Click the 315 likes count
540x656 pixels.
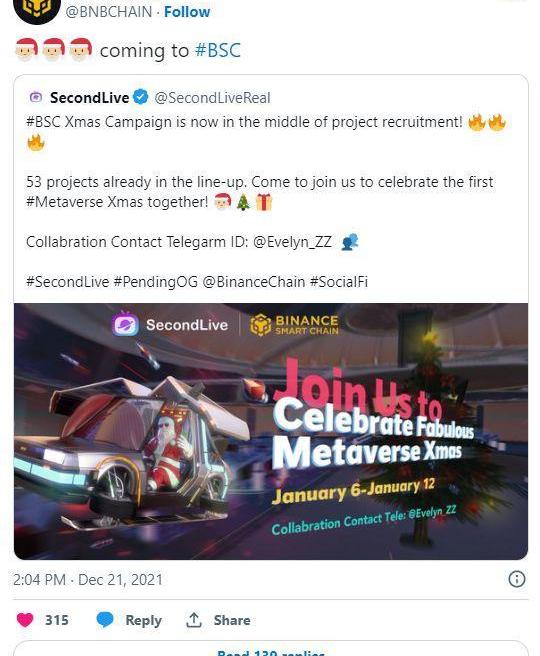(x=57, y=620)
